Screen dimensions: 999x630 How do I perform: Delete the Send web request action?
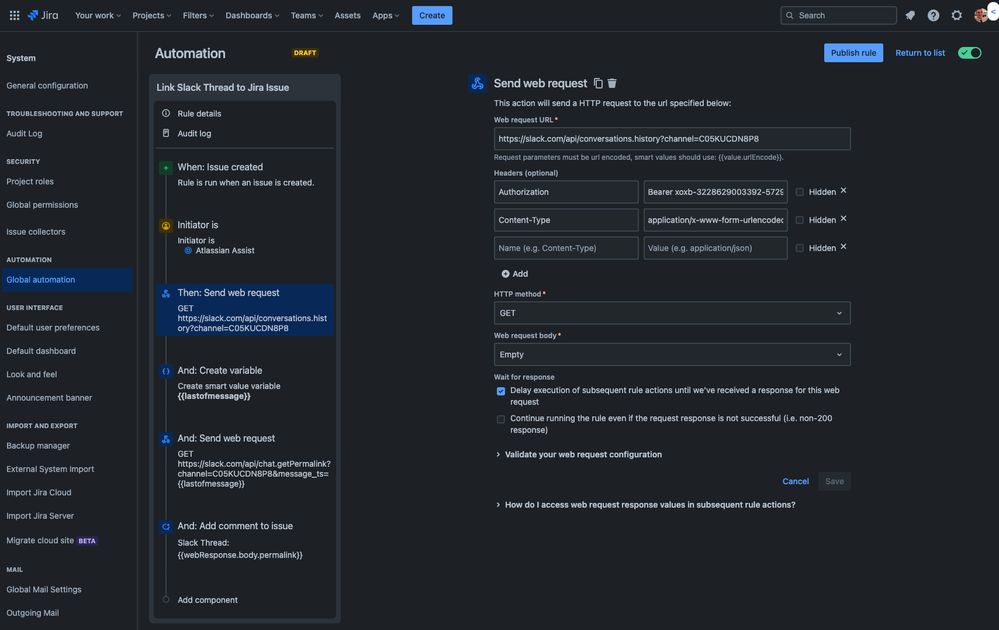click(612, 83)
